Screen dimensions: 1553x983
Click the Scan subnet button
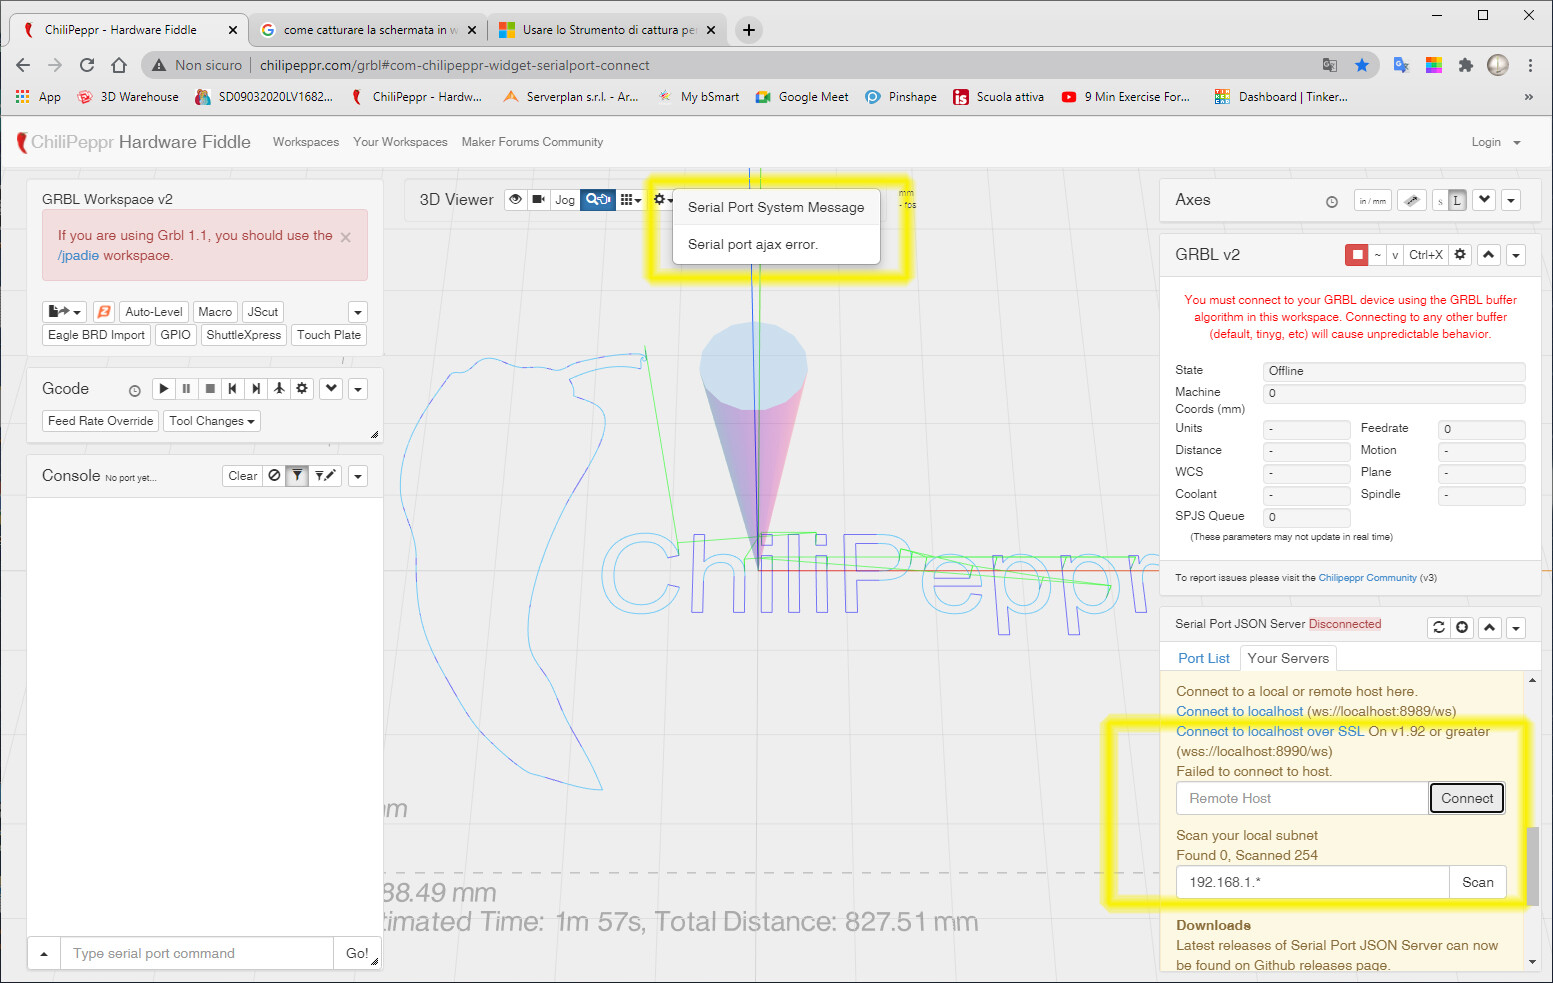tap(1478, 882)
